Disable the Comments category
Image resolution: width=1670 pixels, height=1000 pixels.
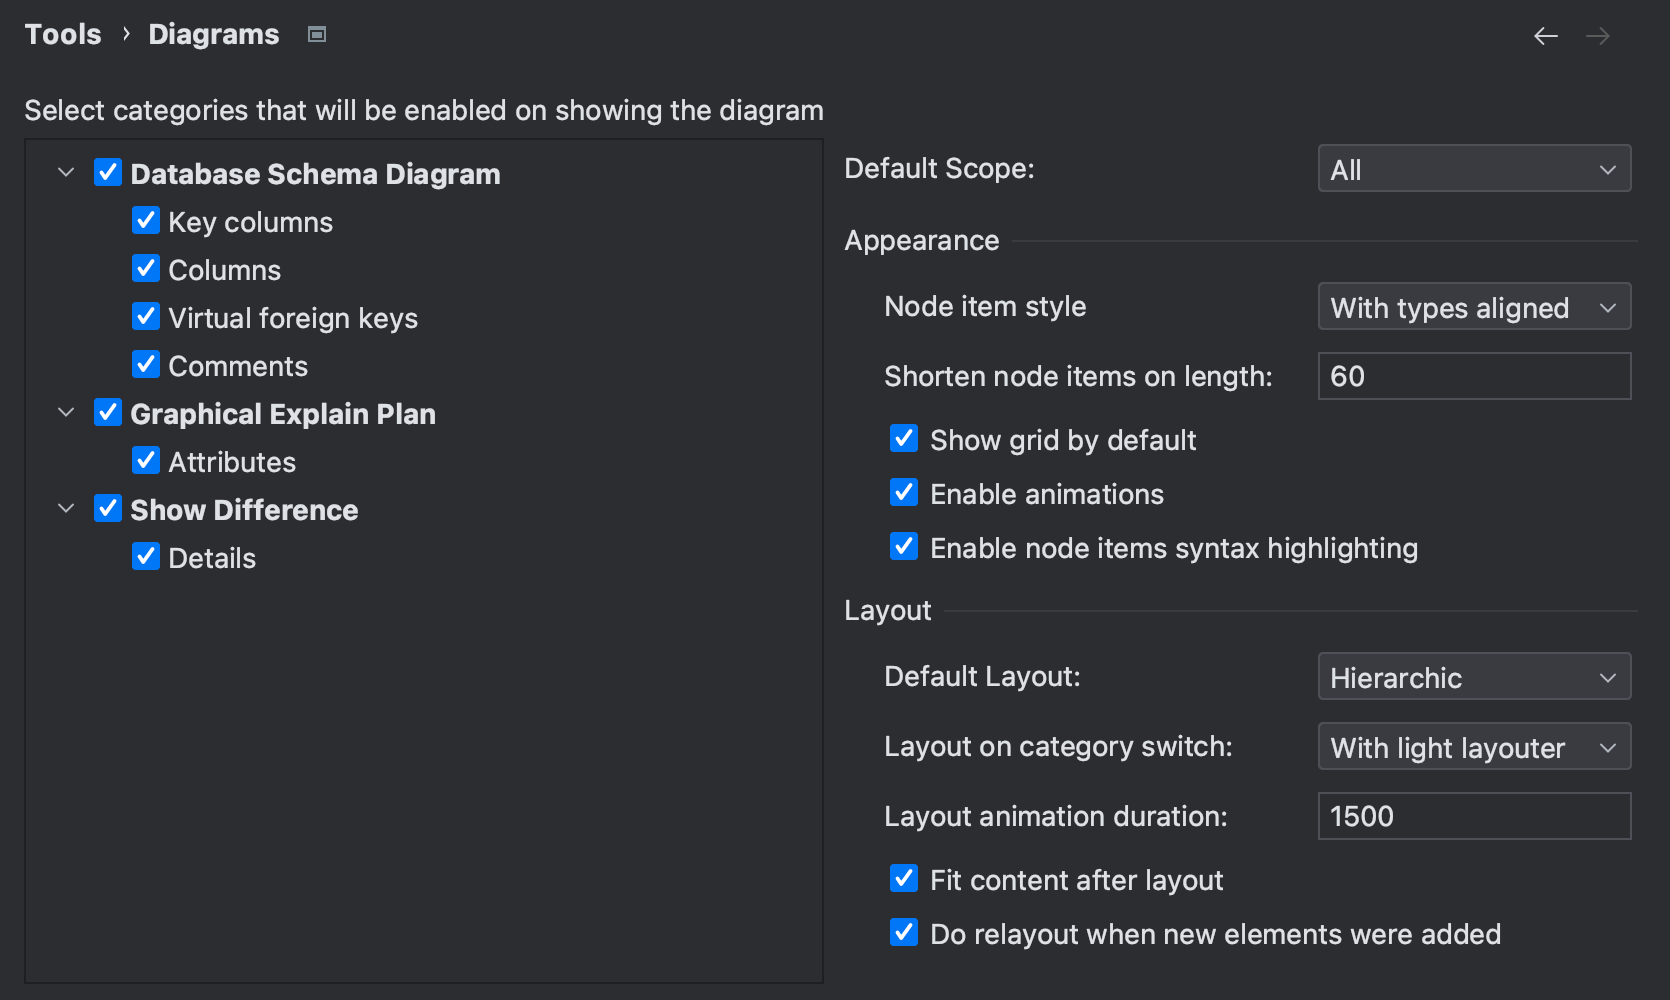tap(146, 364)
